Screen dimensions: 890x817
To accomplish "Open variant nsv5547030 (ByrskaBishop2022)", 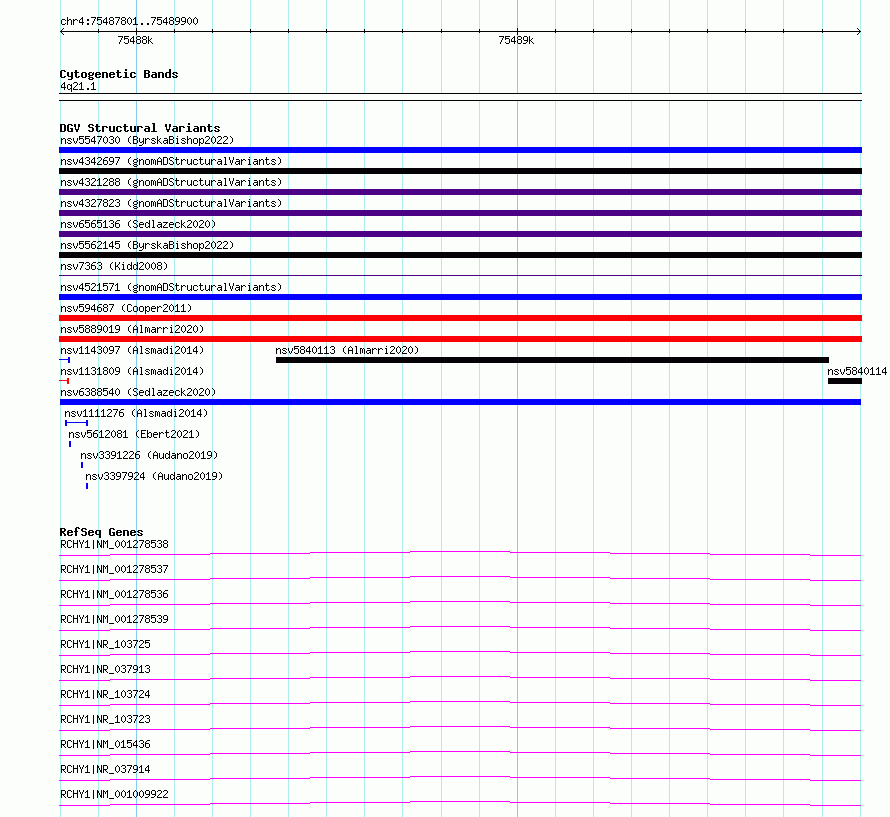I will click(147, 140).
